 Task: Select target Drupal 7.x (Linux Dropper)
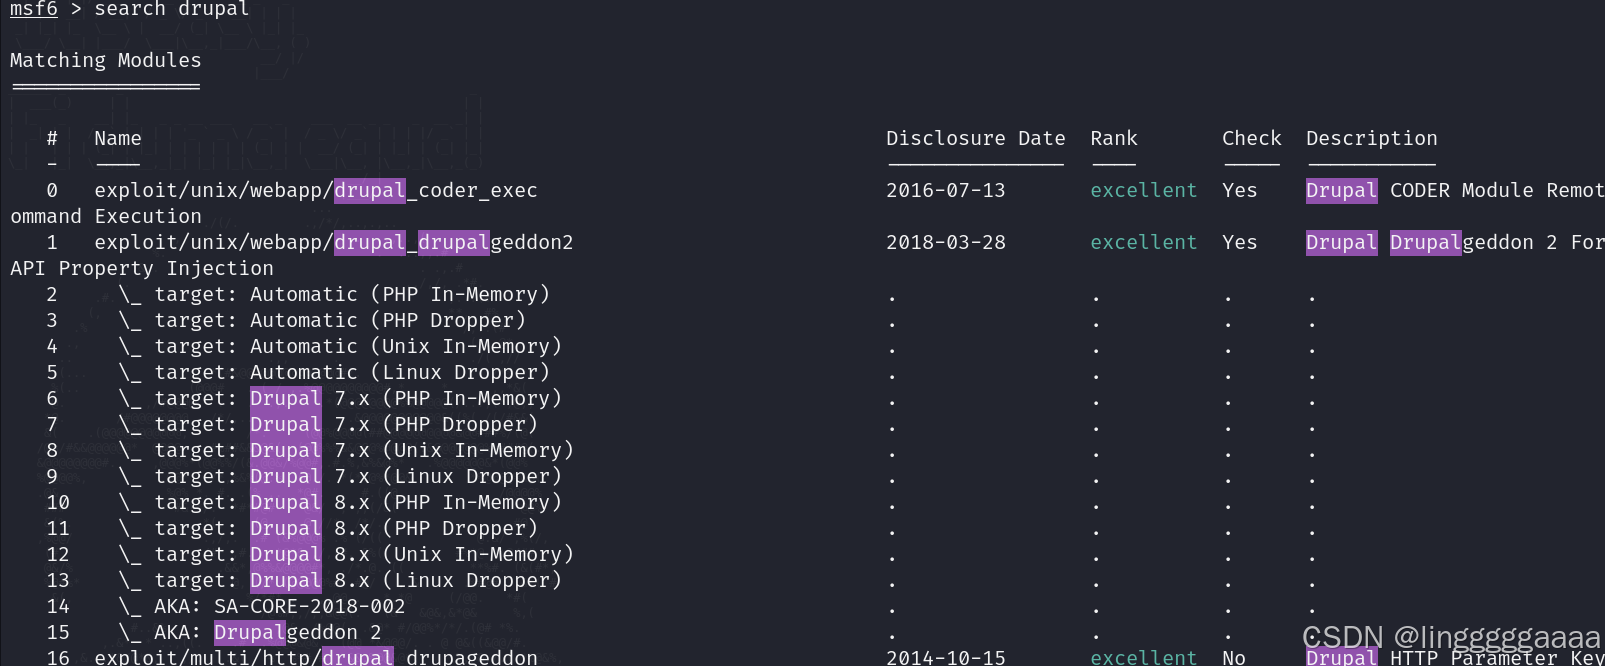[340, 477]
